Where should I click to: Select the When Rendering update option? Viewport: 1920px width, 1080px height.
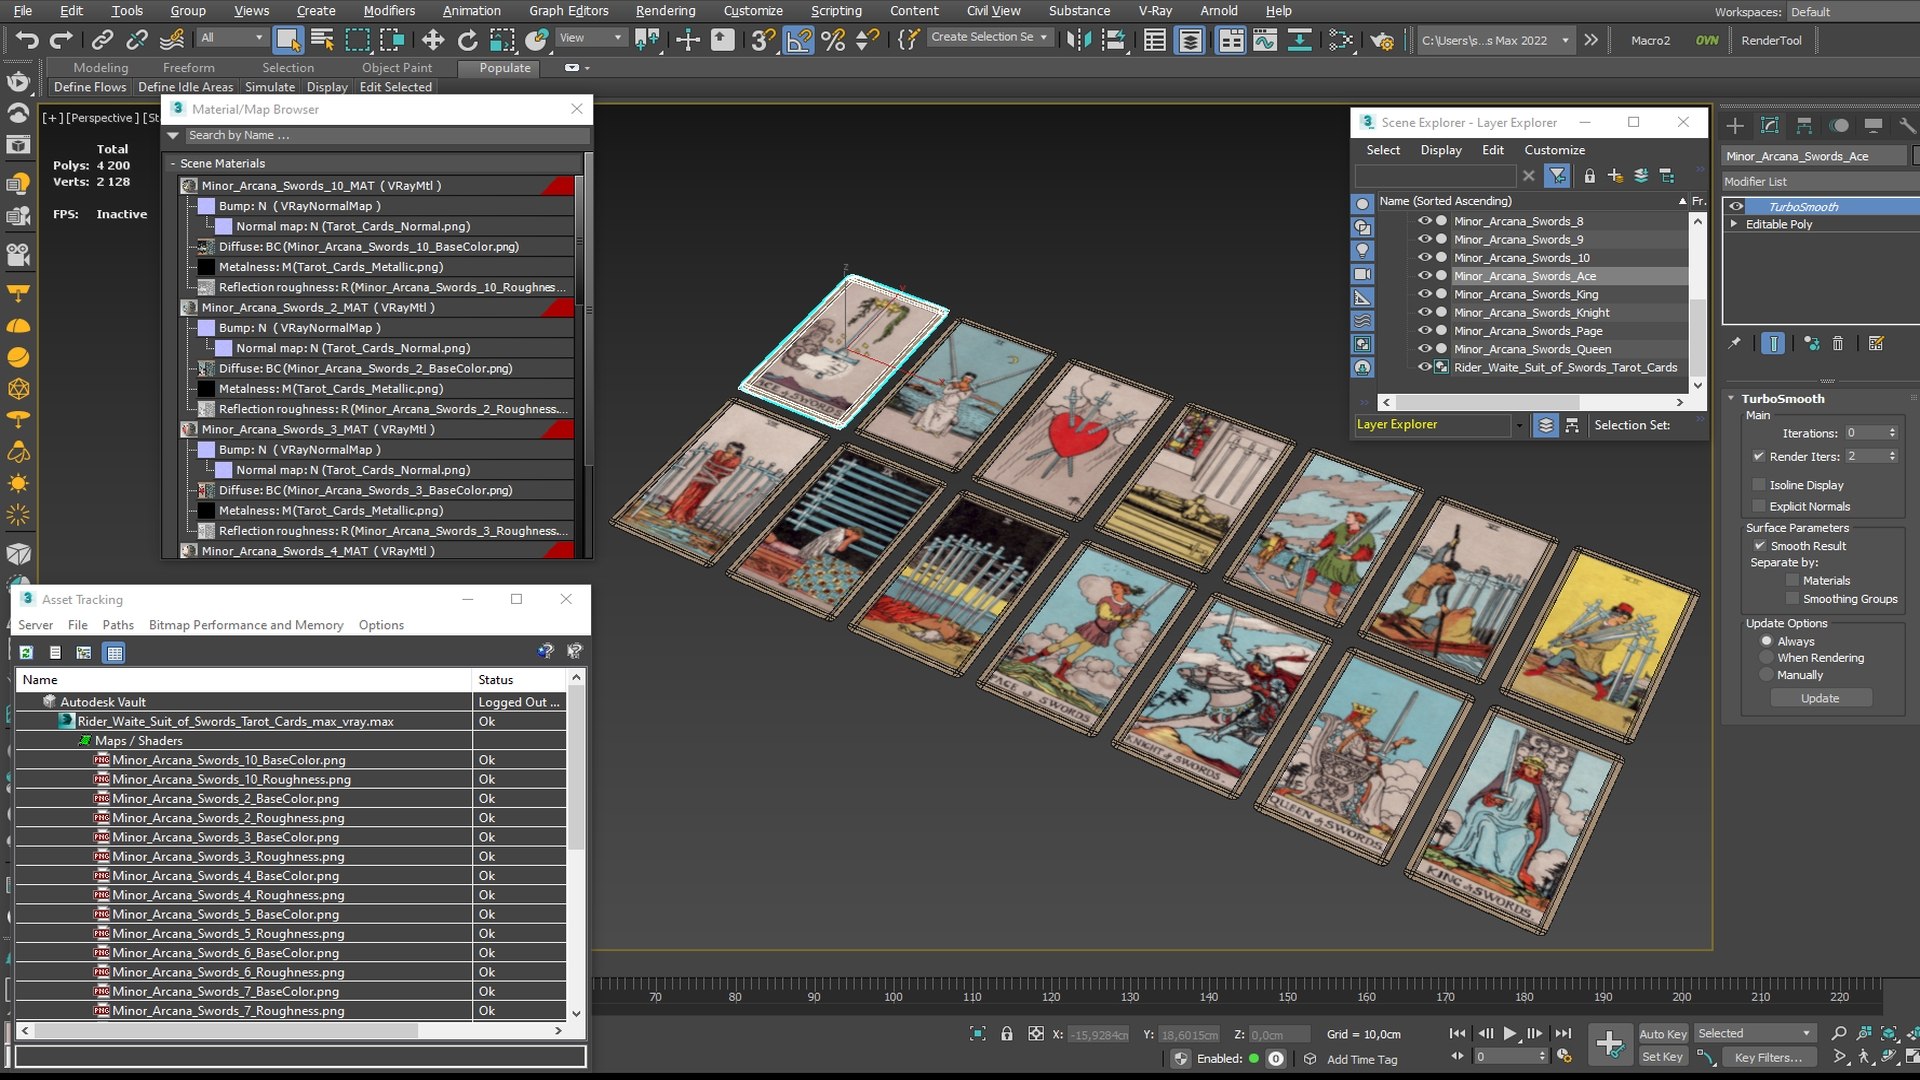pos(1767,658)
